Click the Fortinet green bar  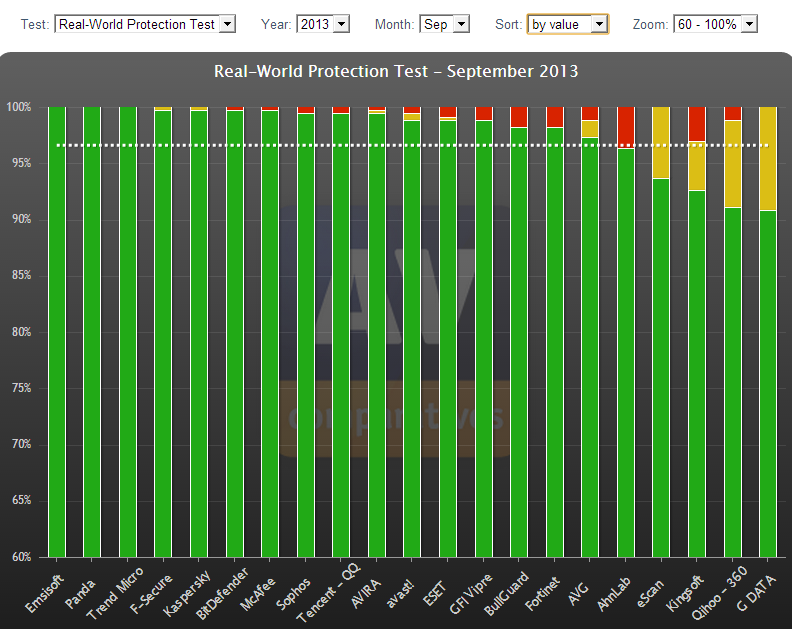(555, 343)
